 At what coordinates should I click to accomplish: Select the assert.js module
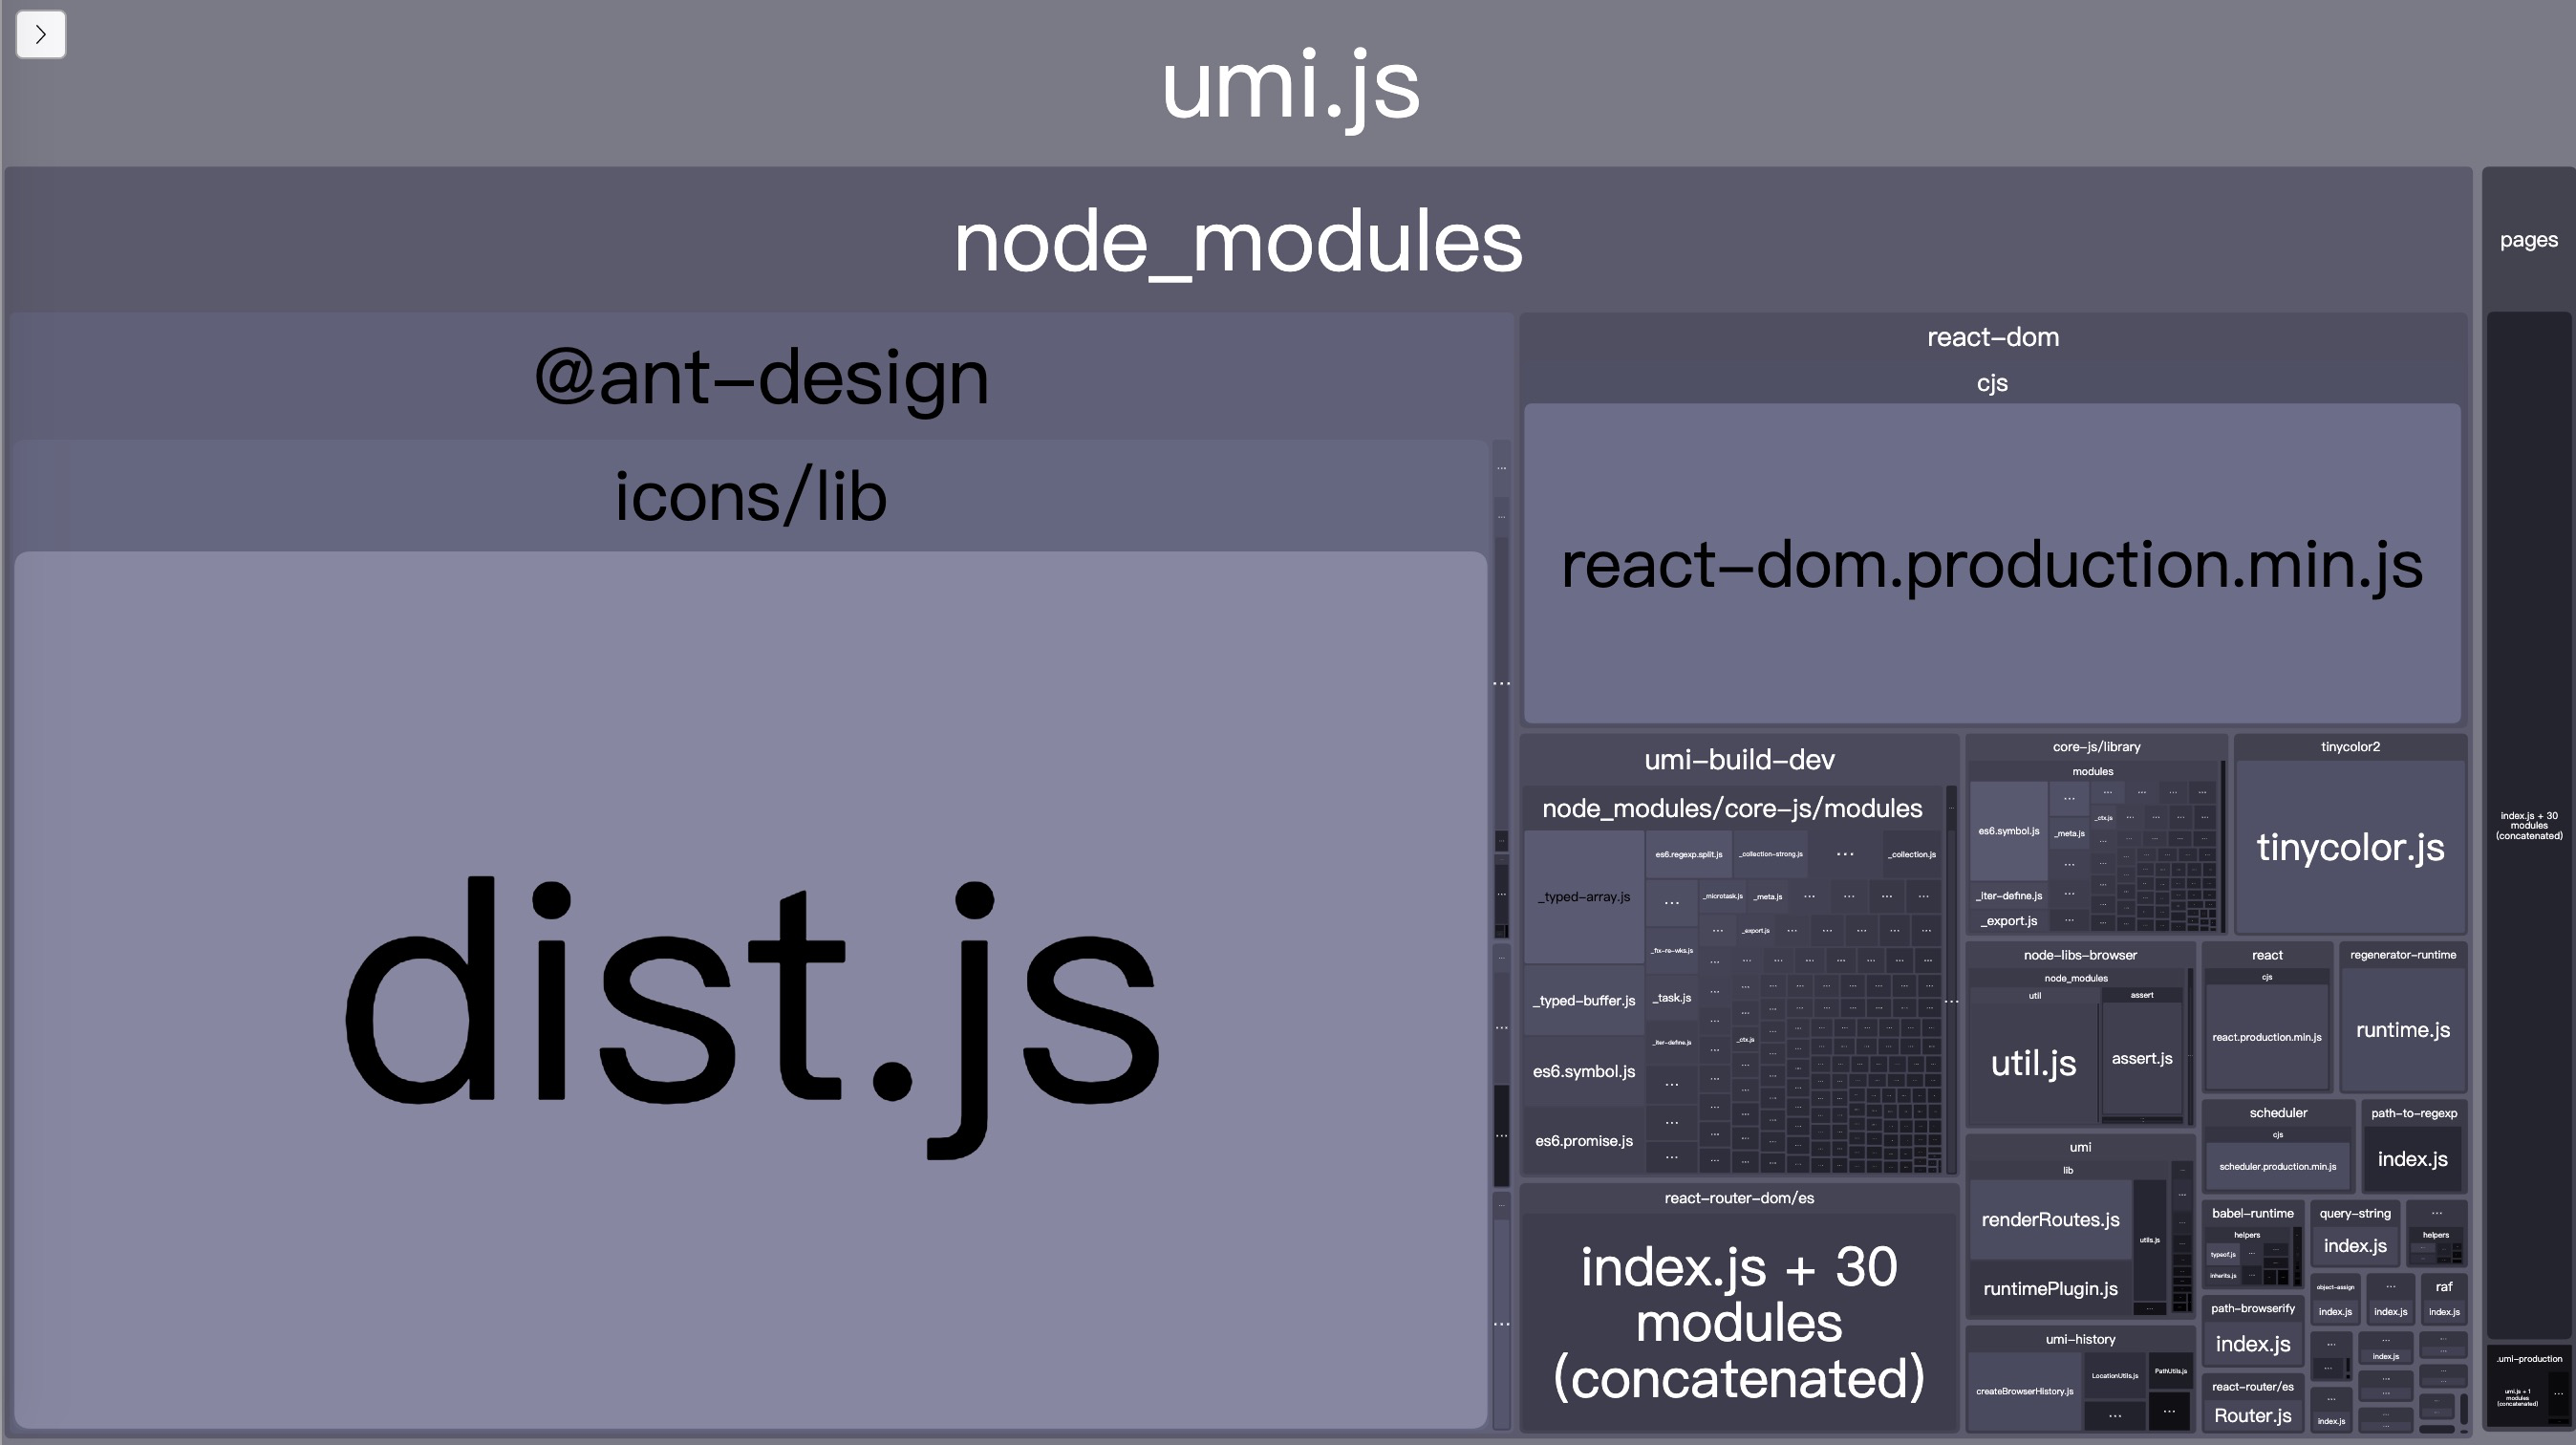(x=2141, y=1058)
